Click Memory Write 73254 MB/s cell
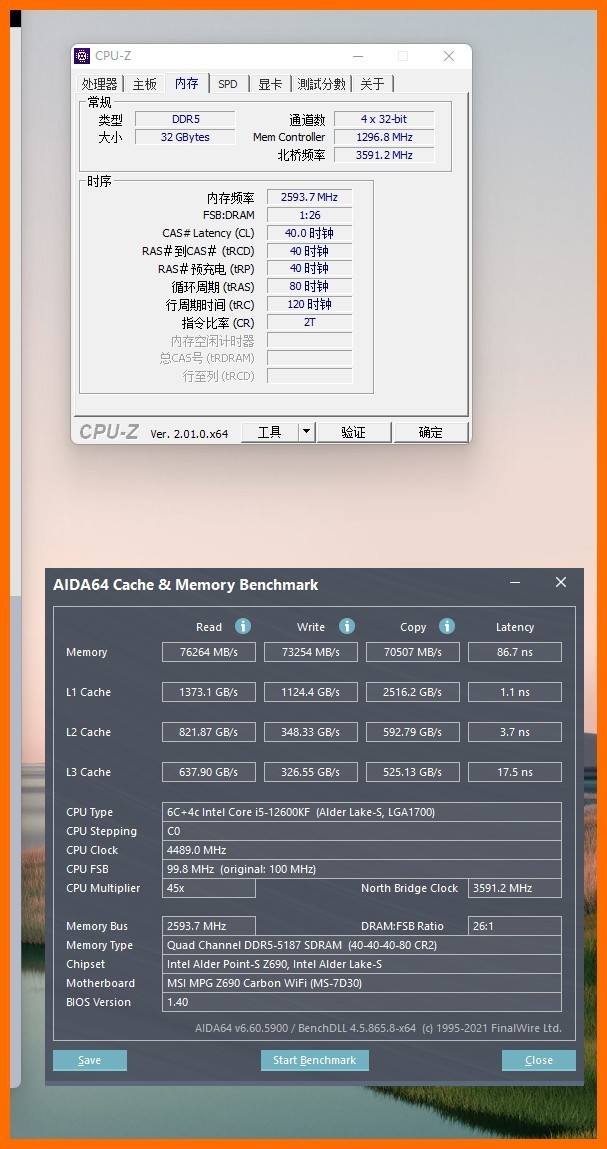The image size is (607, 1149). pyautogui.click(x=311, y=651)
